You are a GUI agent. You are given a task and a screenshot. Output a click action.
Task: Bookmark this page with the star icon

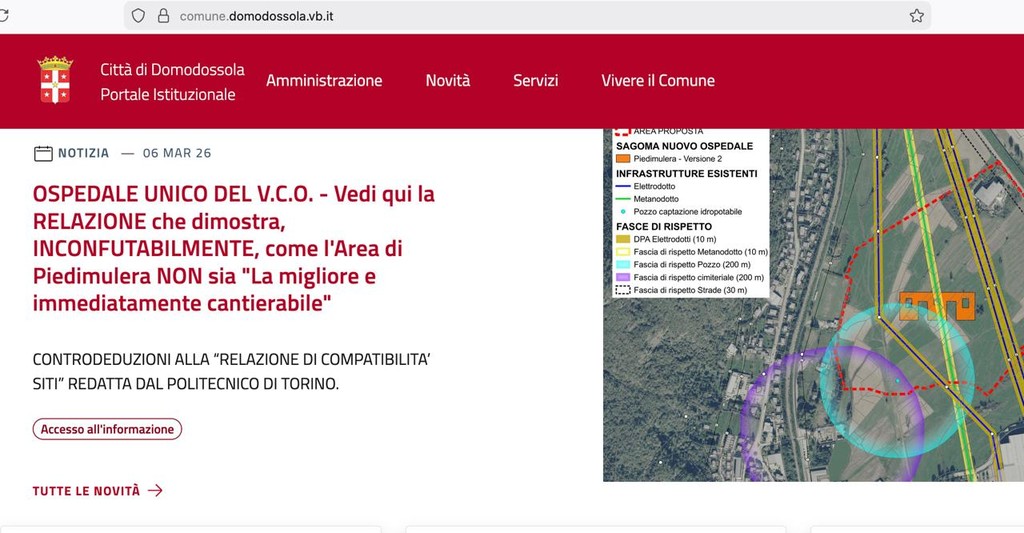point(916,15)
